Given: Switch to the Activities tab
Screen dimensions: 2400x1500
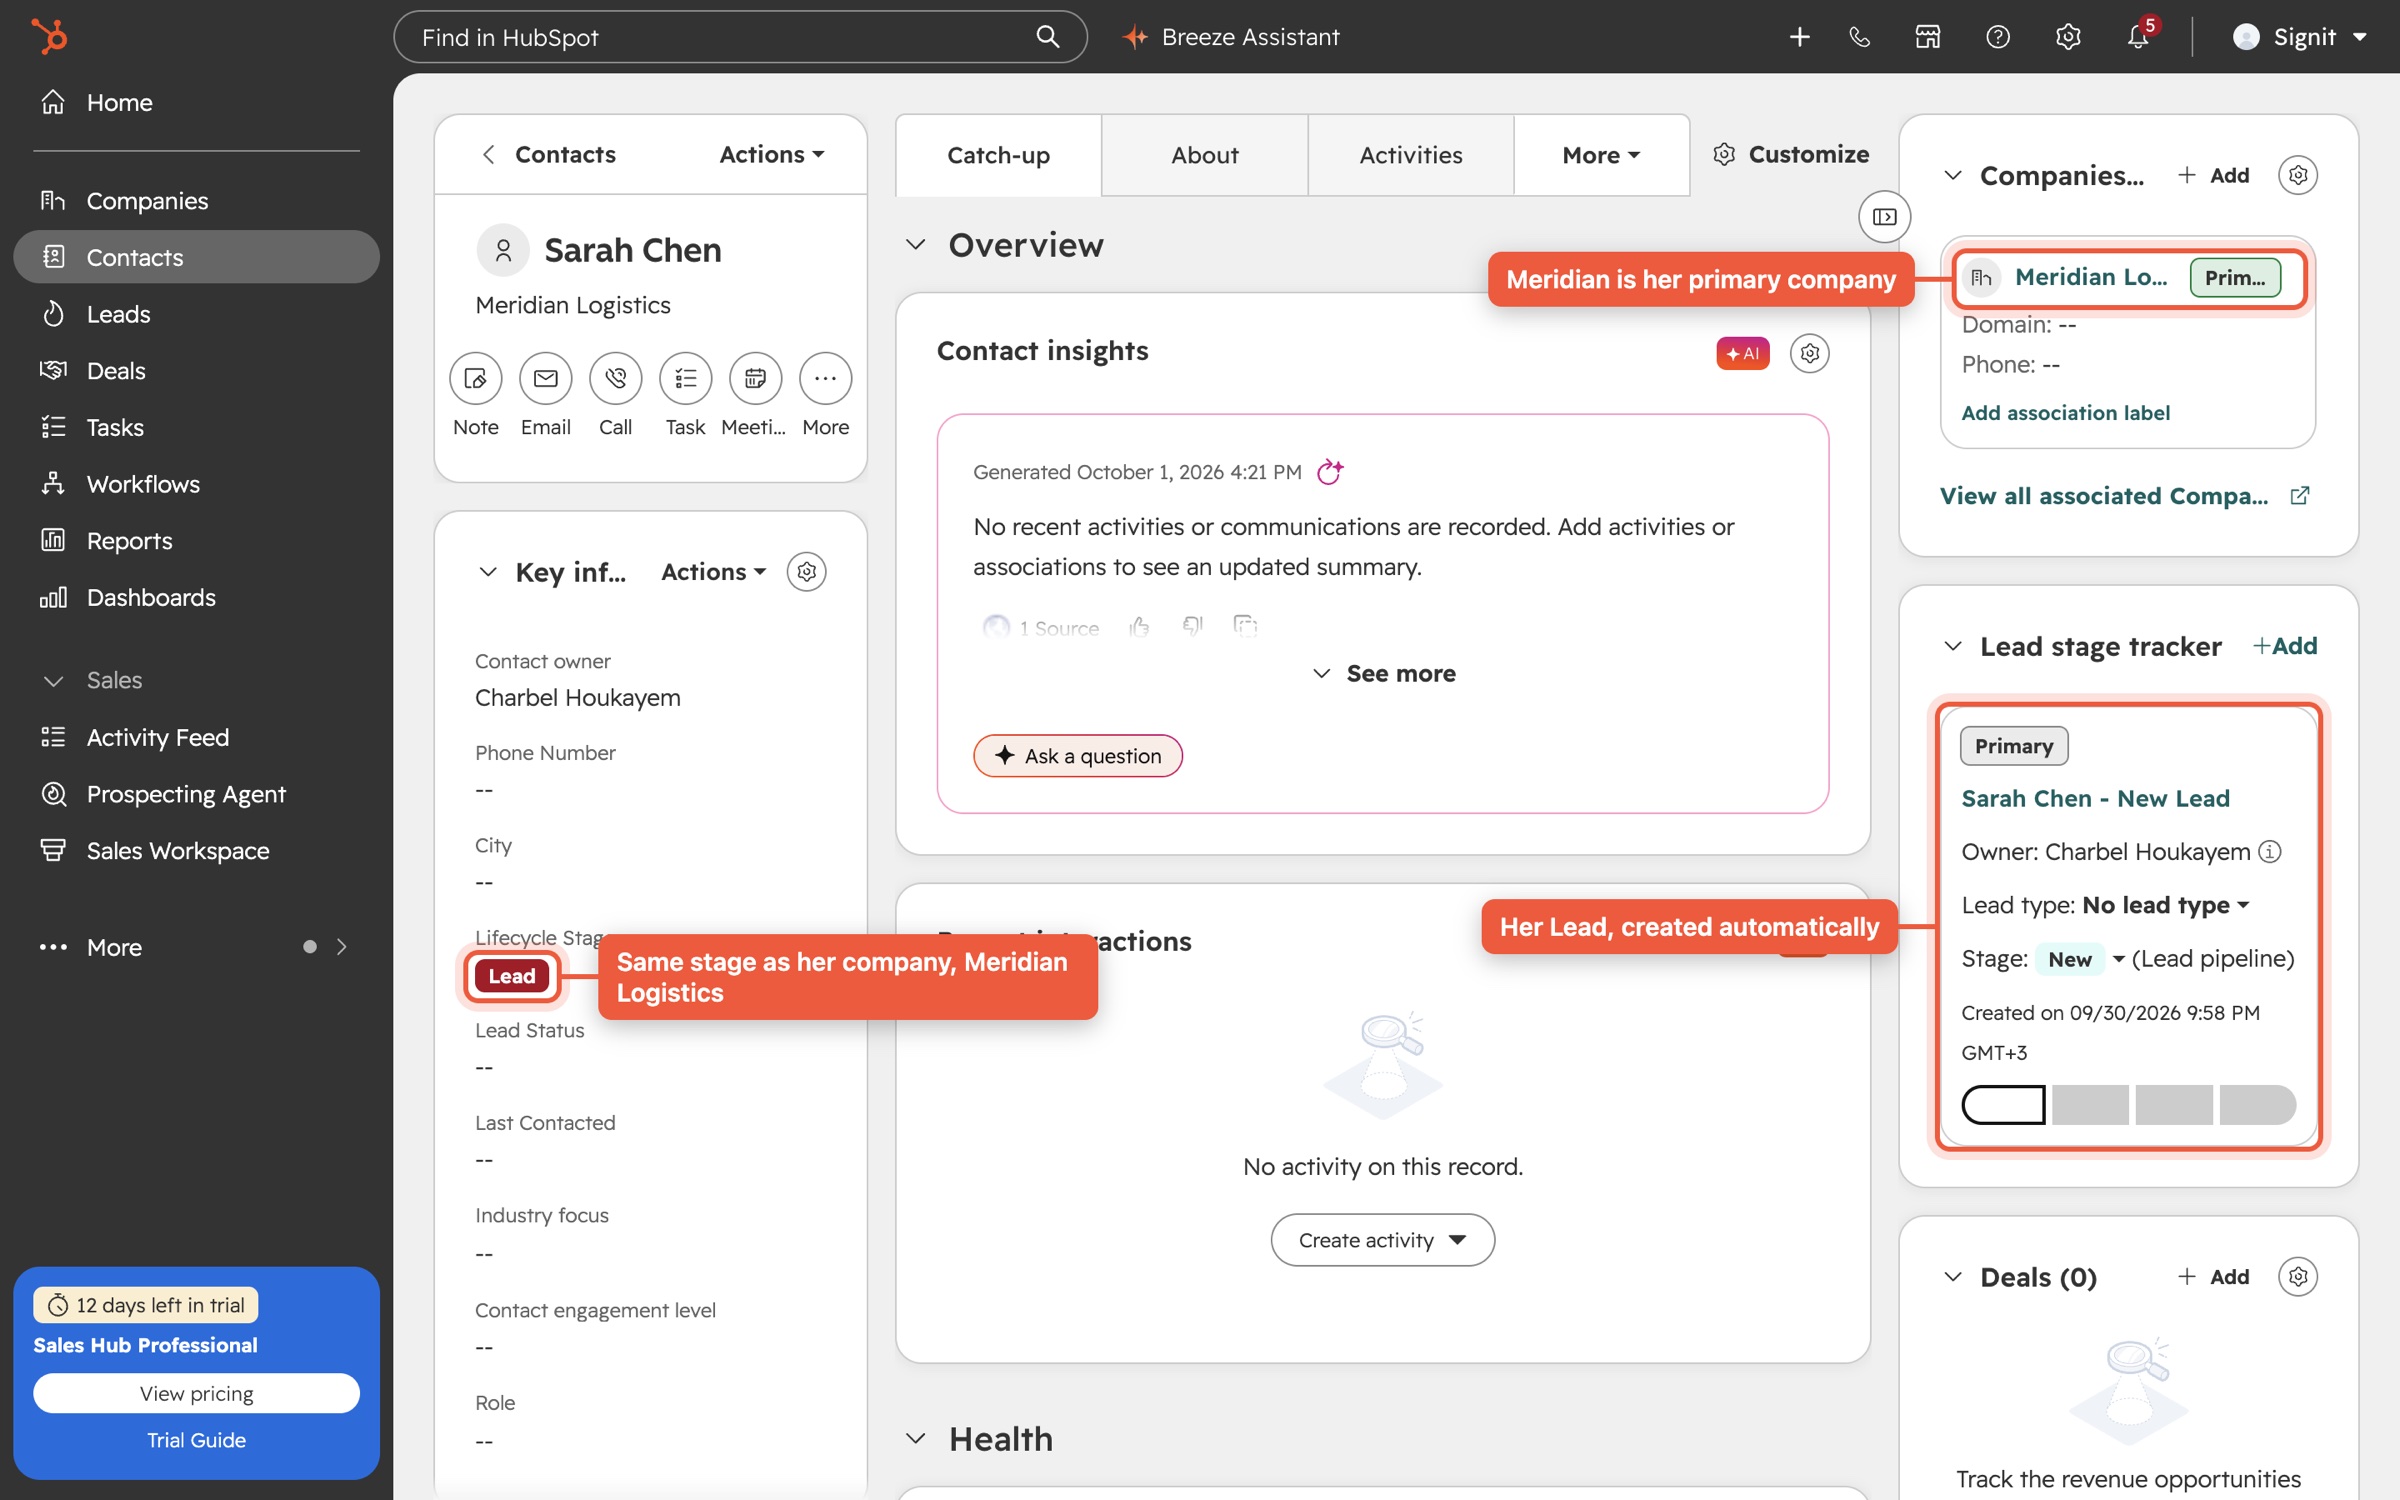Looking at the screenshot, I should pos(1410,155).
